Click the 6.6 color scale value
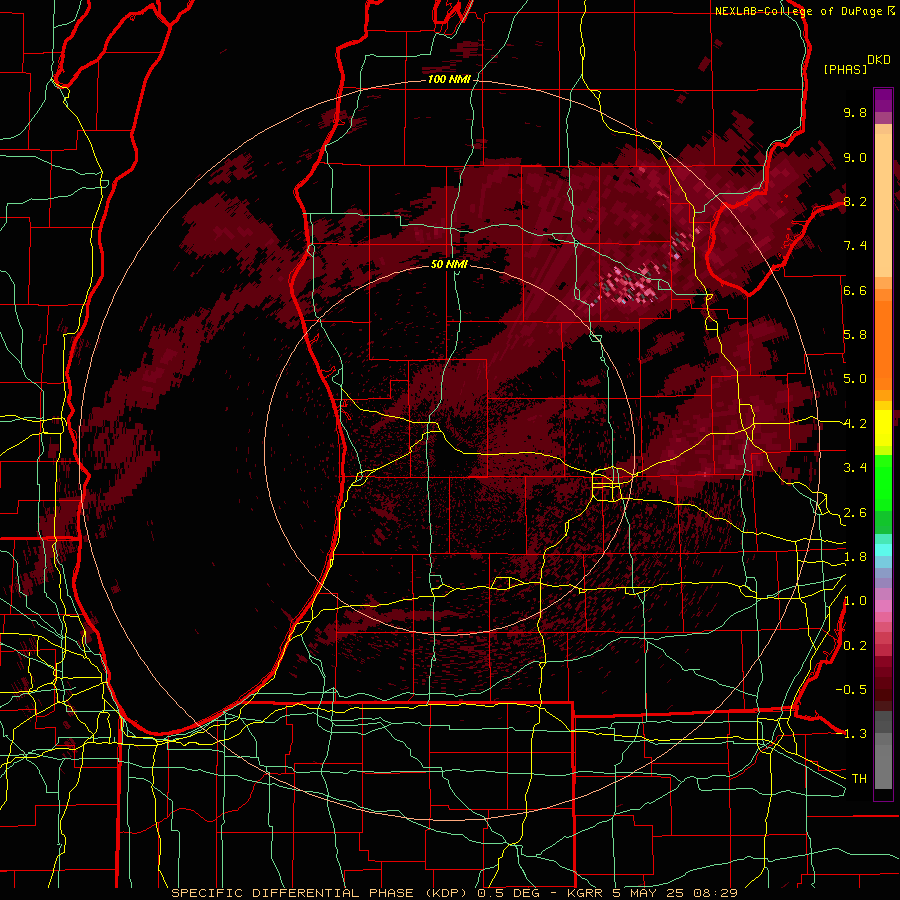 tap(855, 290)
